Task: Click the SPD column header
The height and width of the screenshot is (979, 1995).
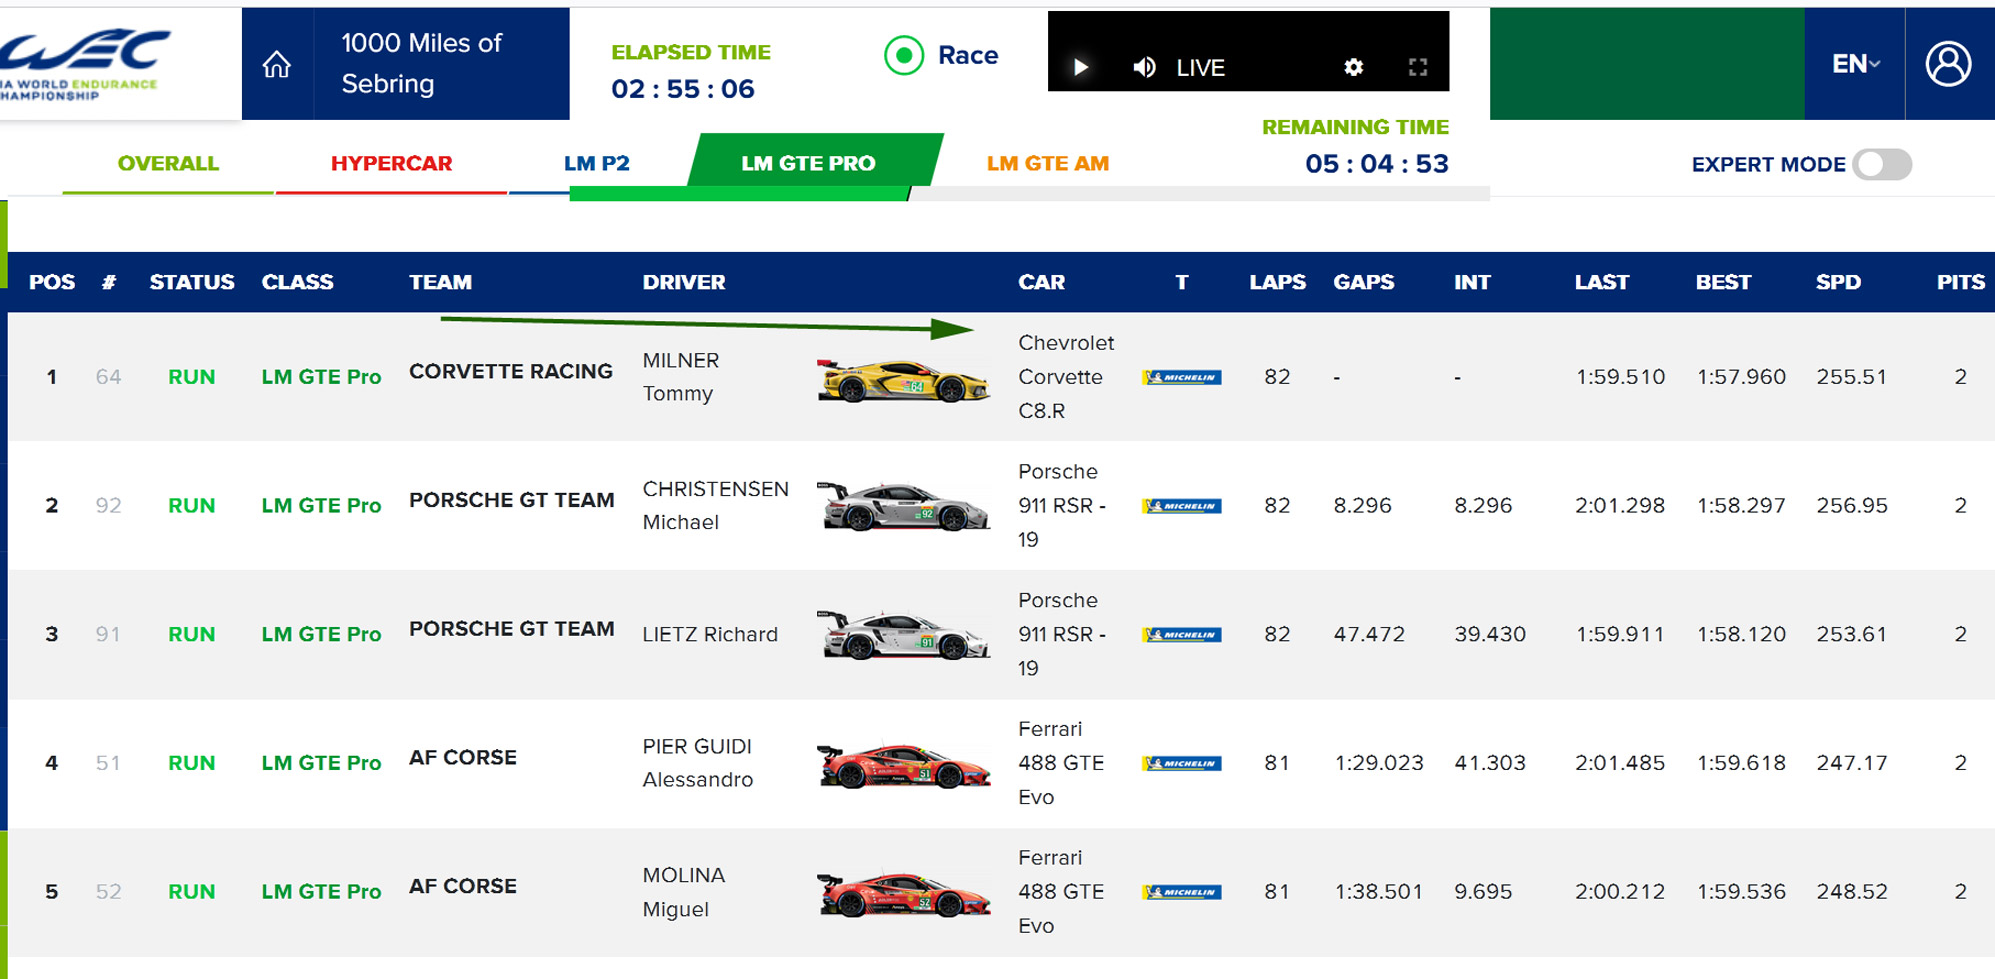Action: tap(1838, 282)
